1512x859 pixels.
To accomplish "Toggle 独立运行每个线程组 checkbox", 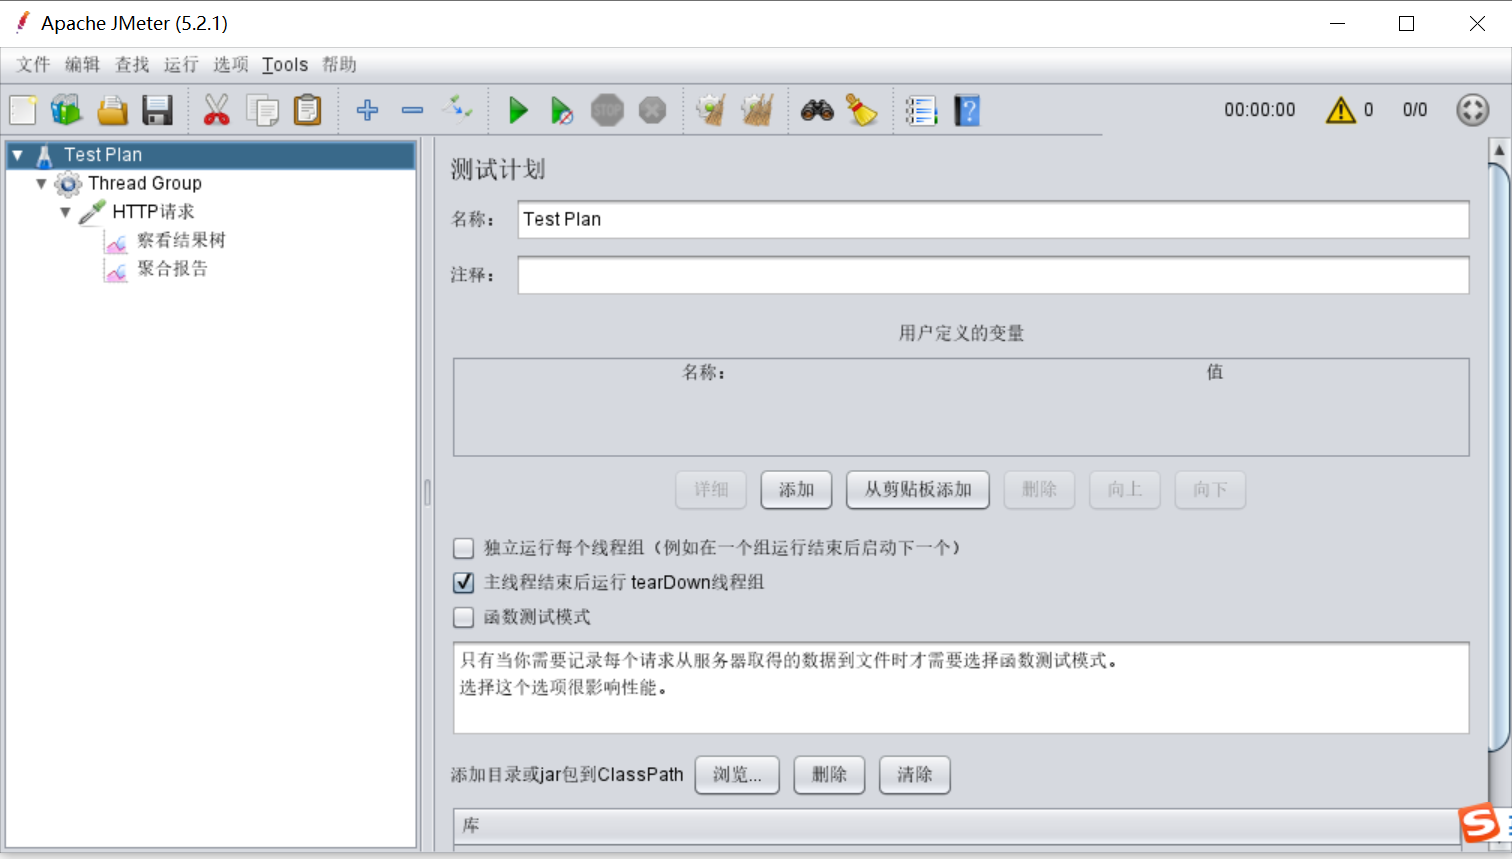I will (463, 548).
